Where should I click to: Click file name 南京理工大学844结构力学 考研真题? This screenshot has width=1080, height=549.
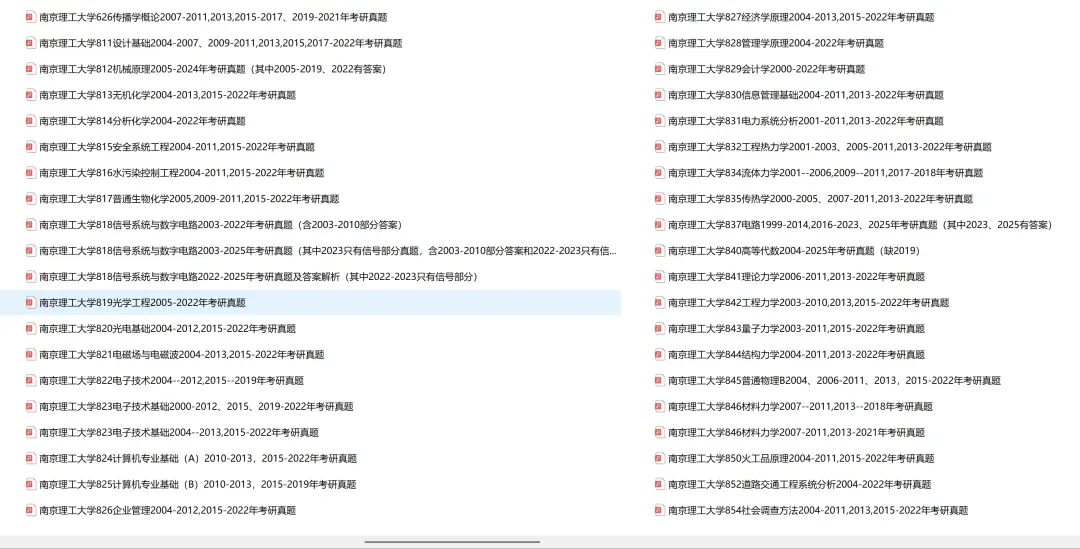[x=796, y=354]
